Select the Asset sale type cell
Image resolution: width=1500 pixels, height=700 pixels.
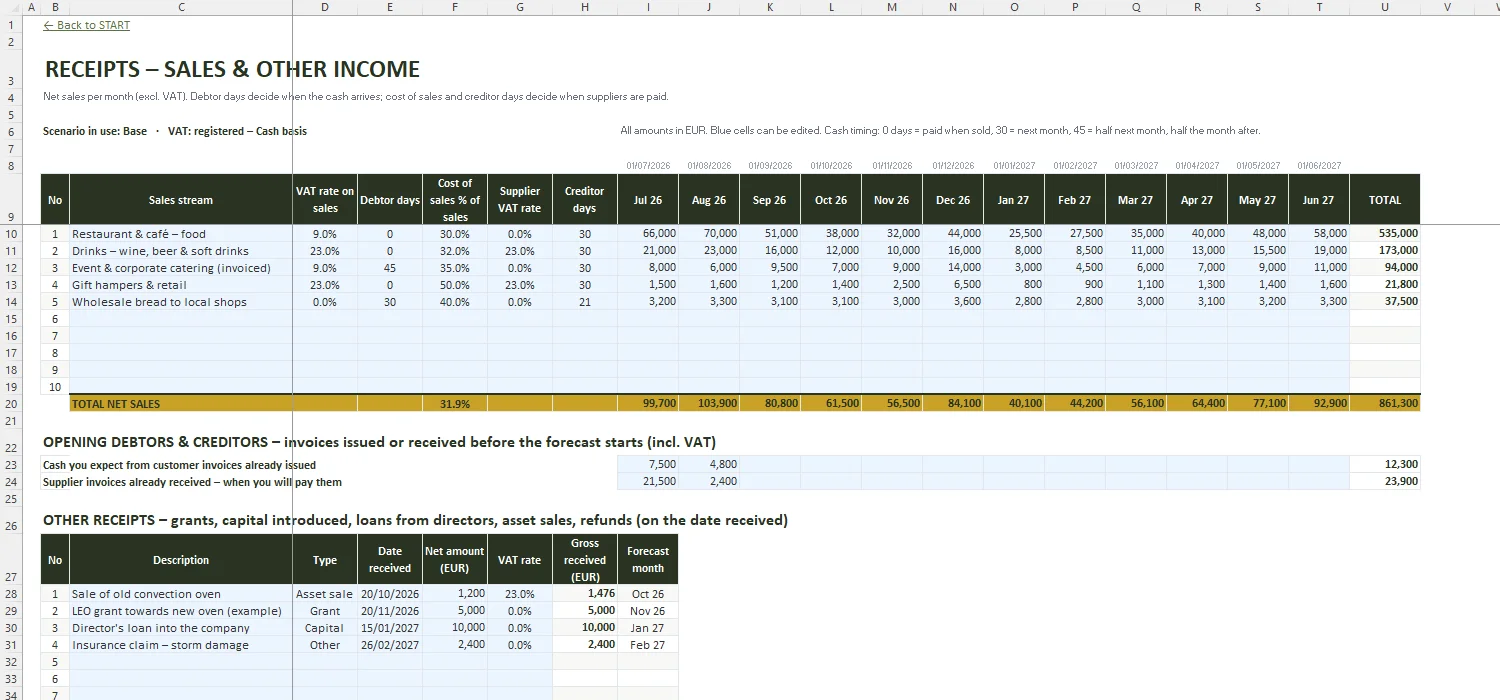325,594
